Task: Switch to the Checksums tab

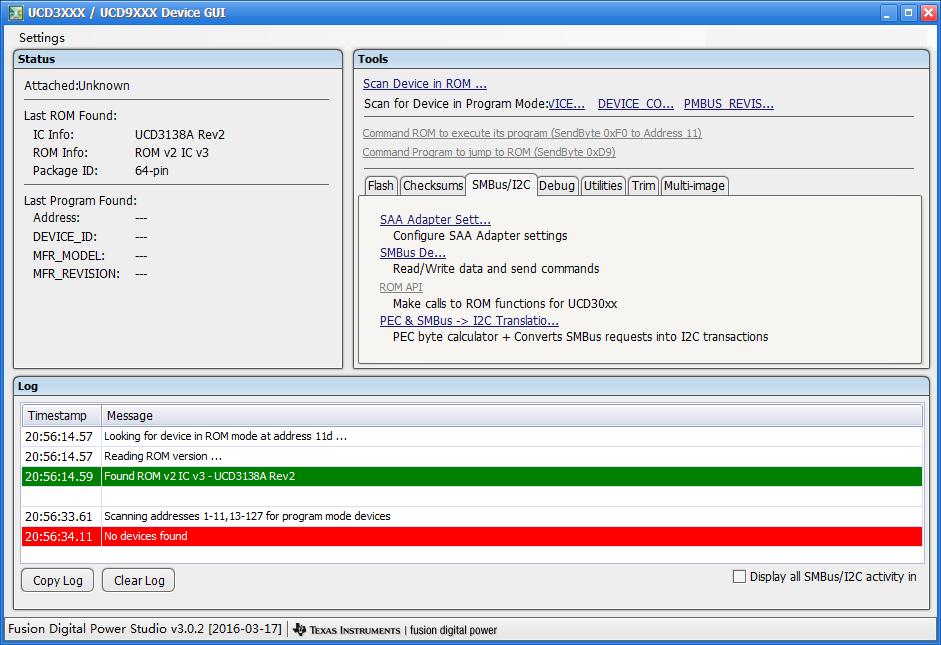Action: (433, 186)
